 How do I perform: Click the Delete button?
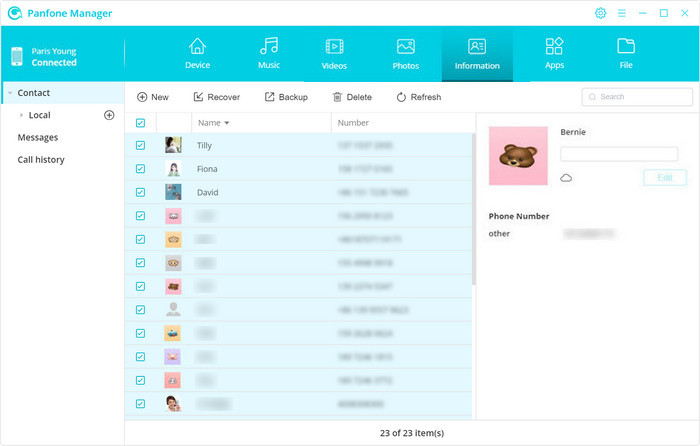tap(352, 97)
